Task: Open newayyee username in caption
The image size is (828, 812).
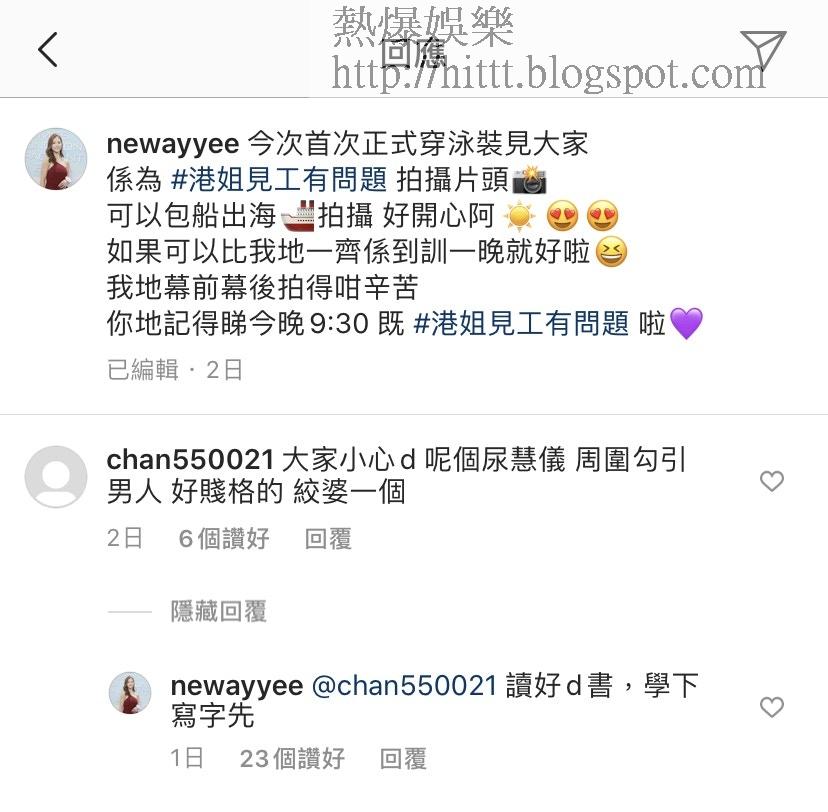Action: (173, 144)
